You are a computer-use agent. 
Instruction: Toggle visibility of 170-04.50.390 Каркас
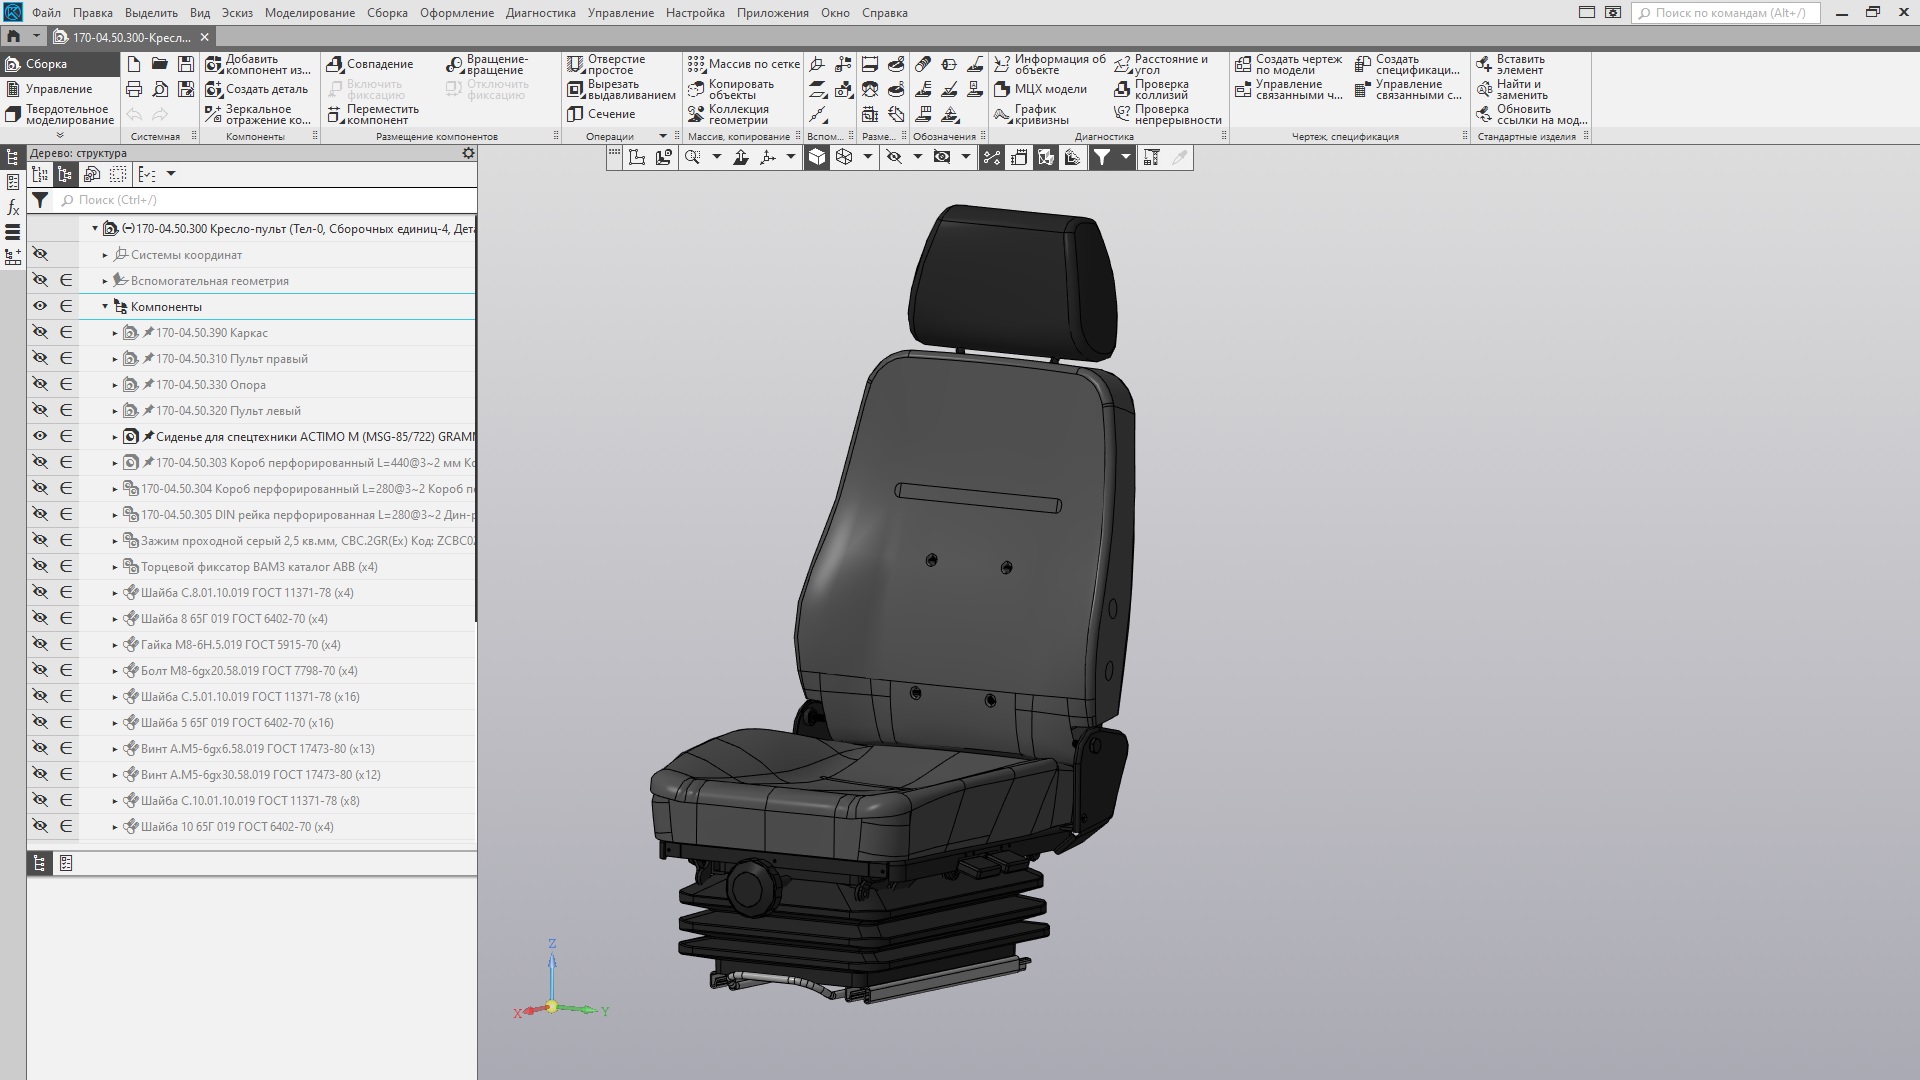(x=40, y=333)
